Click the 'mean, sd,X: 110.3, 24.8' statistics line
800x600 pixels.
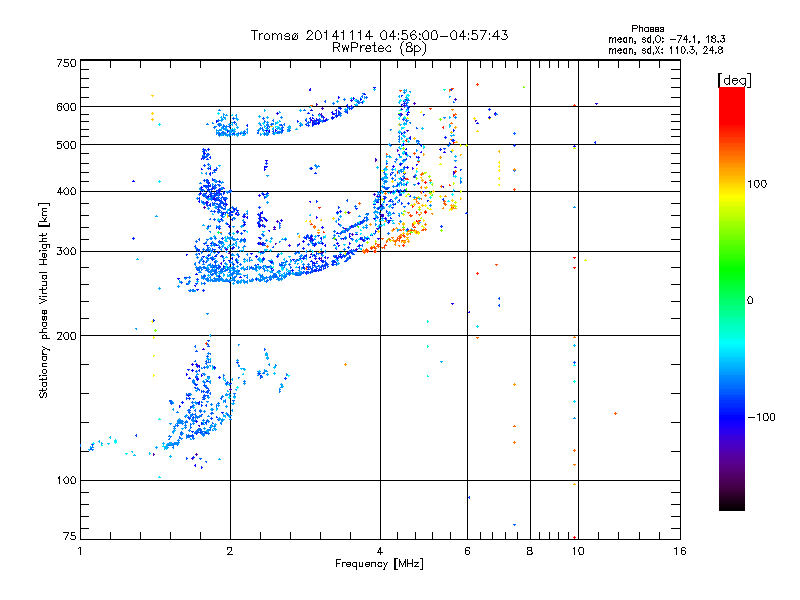point(665,50)
